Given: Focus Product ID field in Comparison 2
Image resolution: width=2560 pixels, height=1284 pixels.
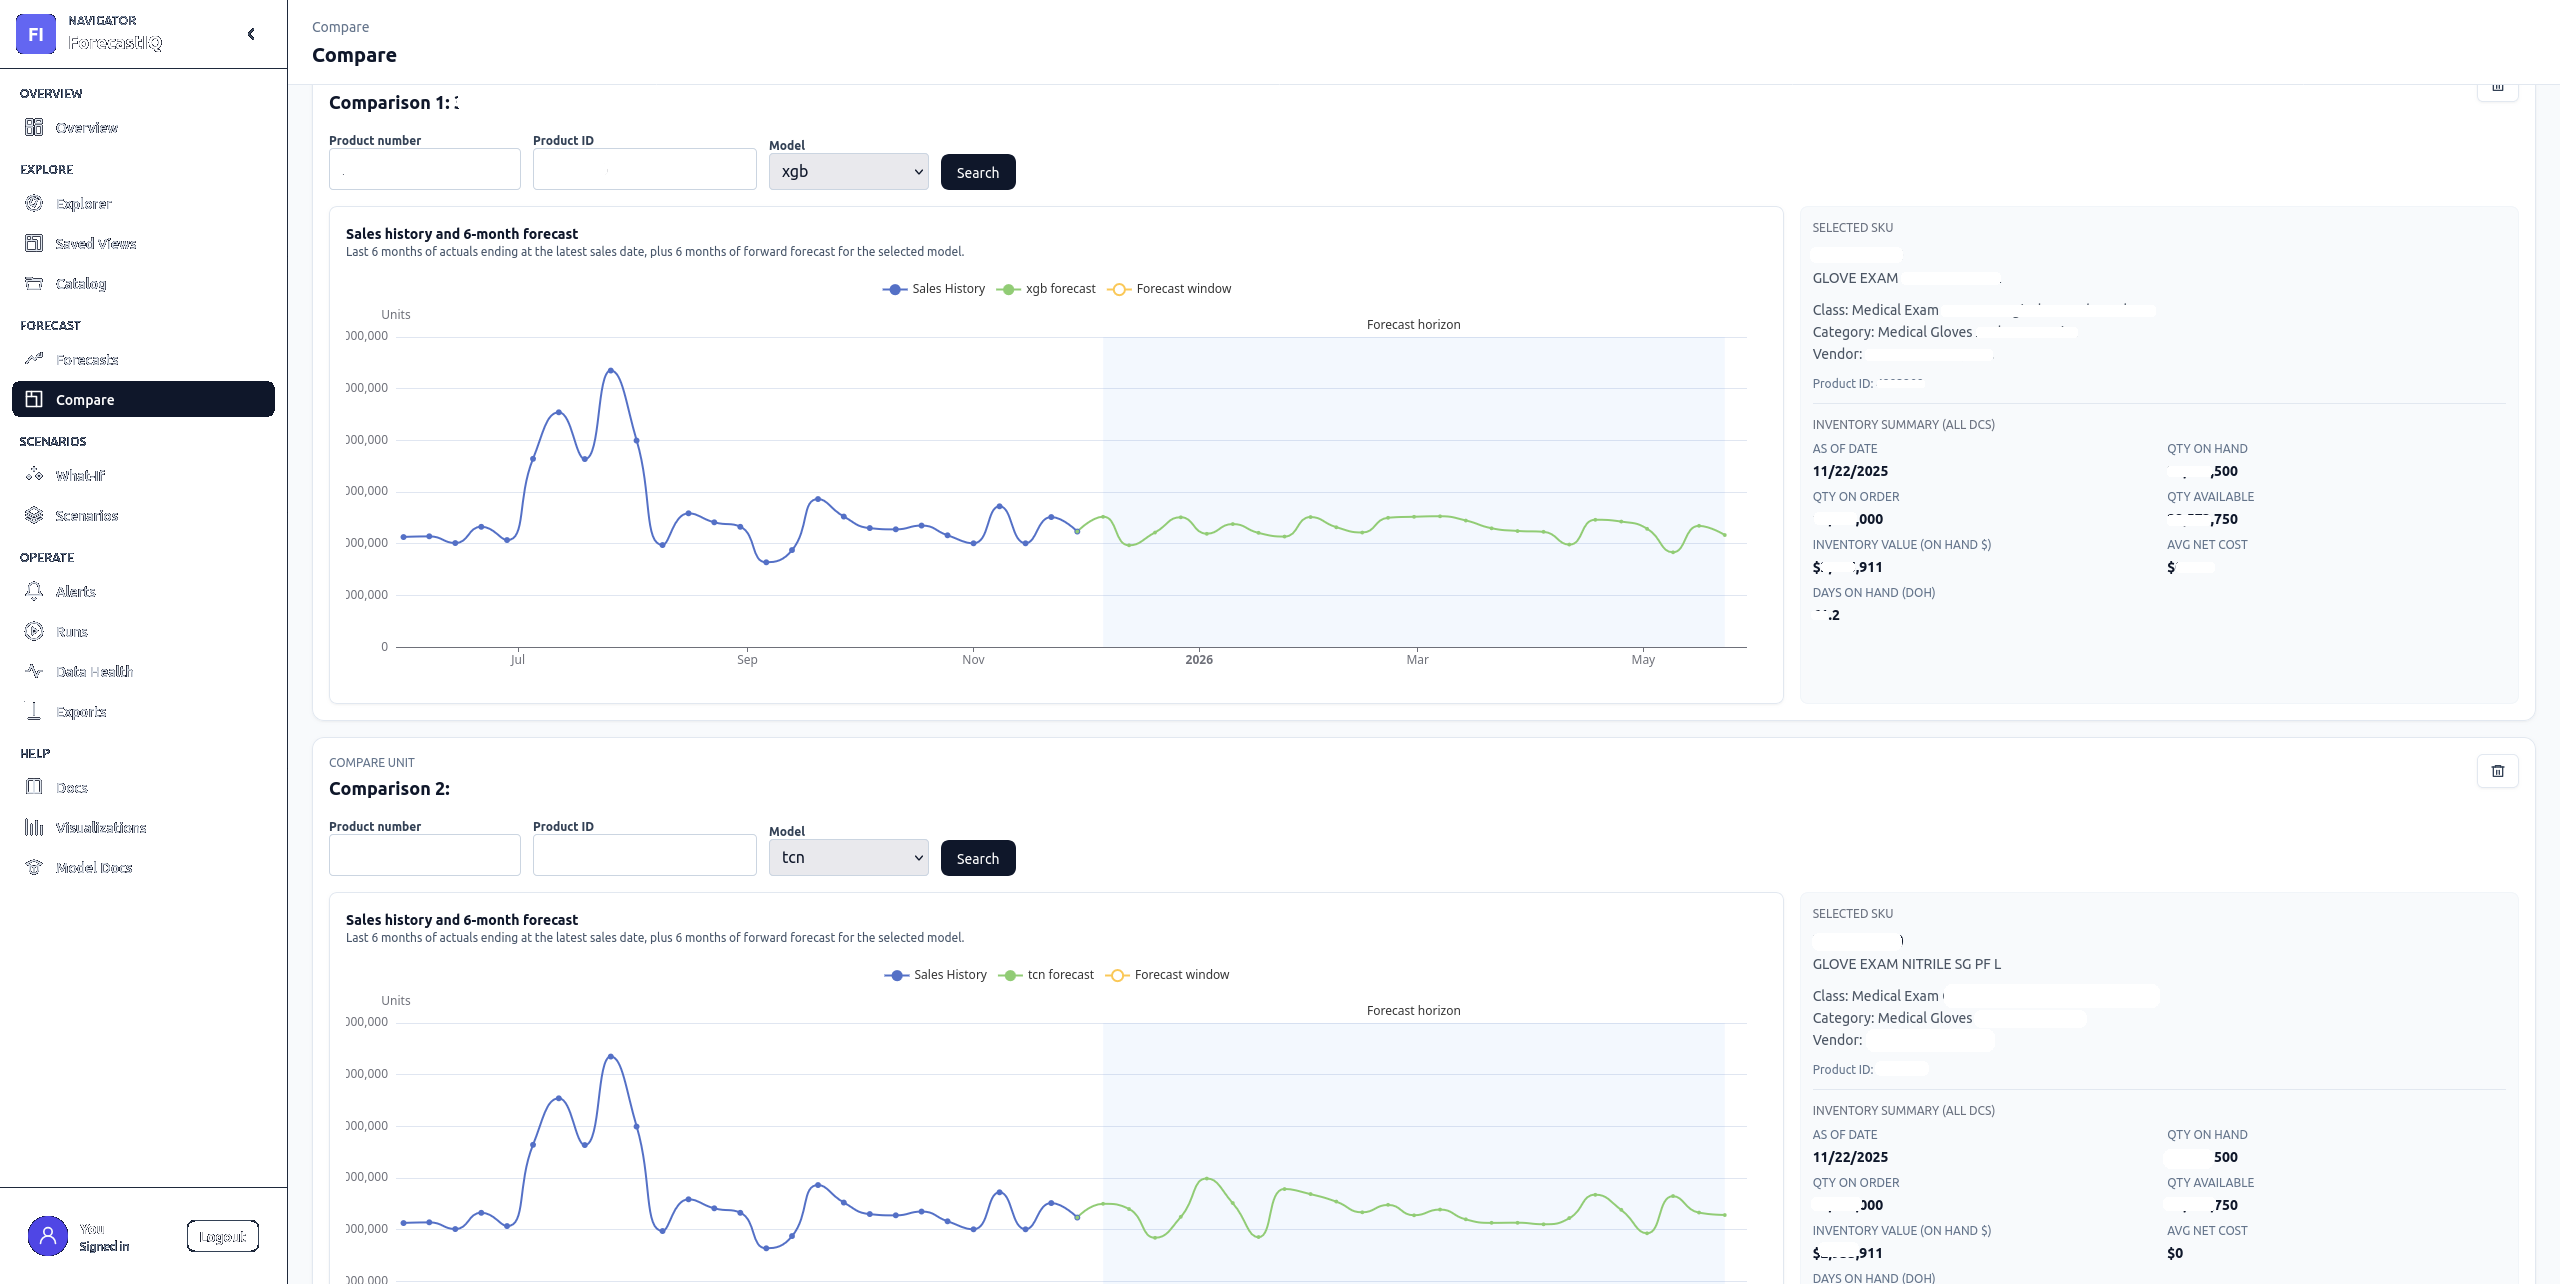Looking at the screenshot, I should click(x=644, y=855).
